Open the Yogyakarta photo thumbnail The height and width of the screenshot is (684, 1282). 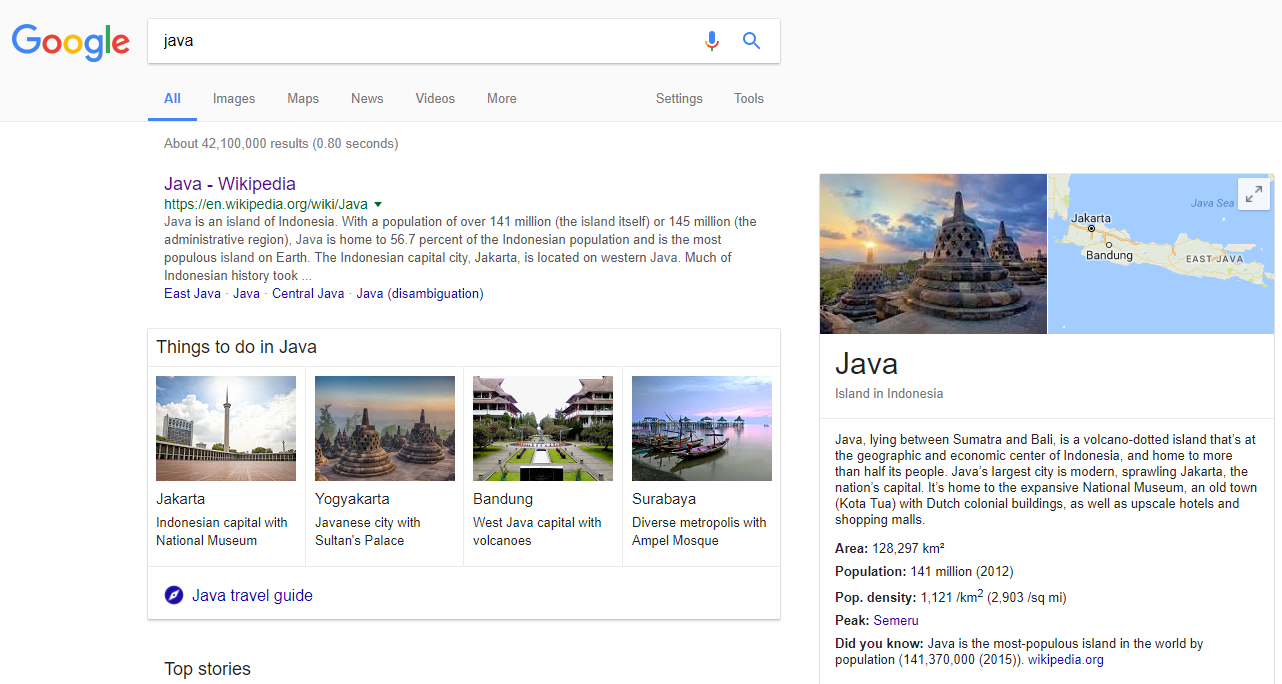385,428
